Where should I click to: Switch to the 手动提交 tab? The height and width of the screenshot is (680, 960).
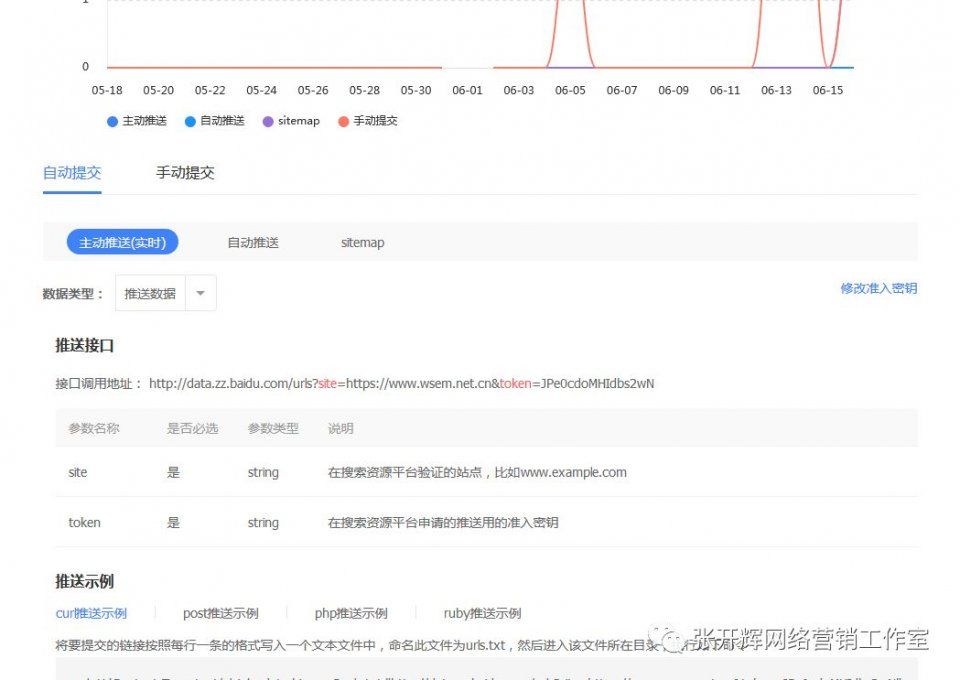(185, 173)
